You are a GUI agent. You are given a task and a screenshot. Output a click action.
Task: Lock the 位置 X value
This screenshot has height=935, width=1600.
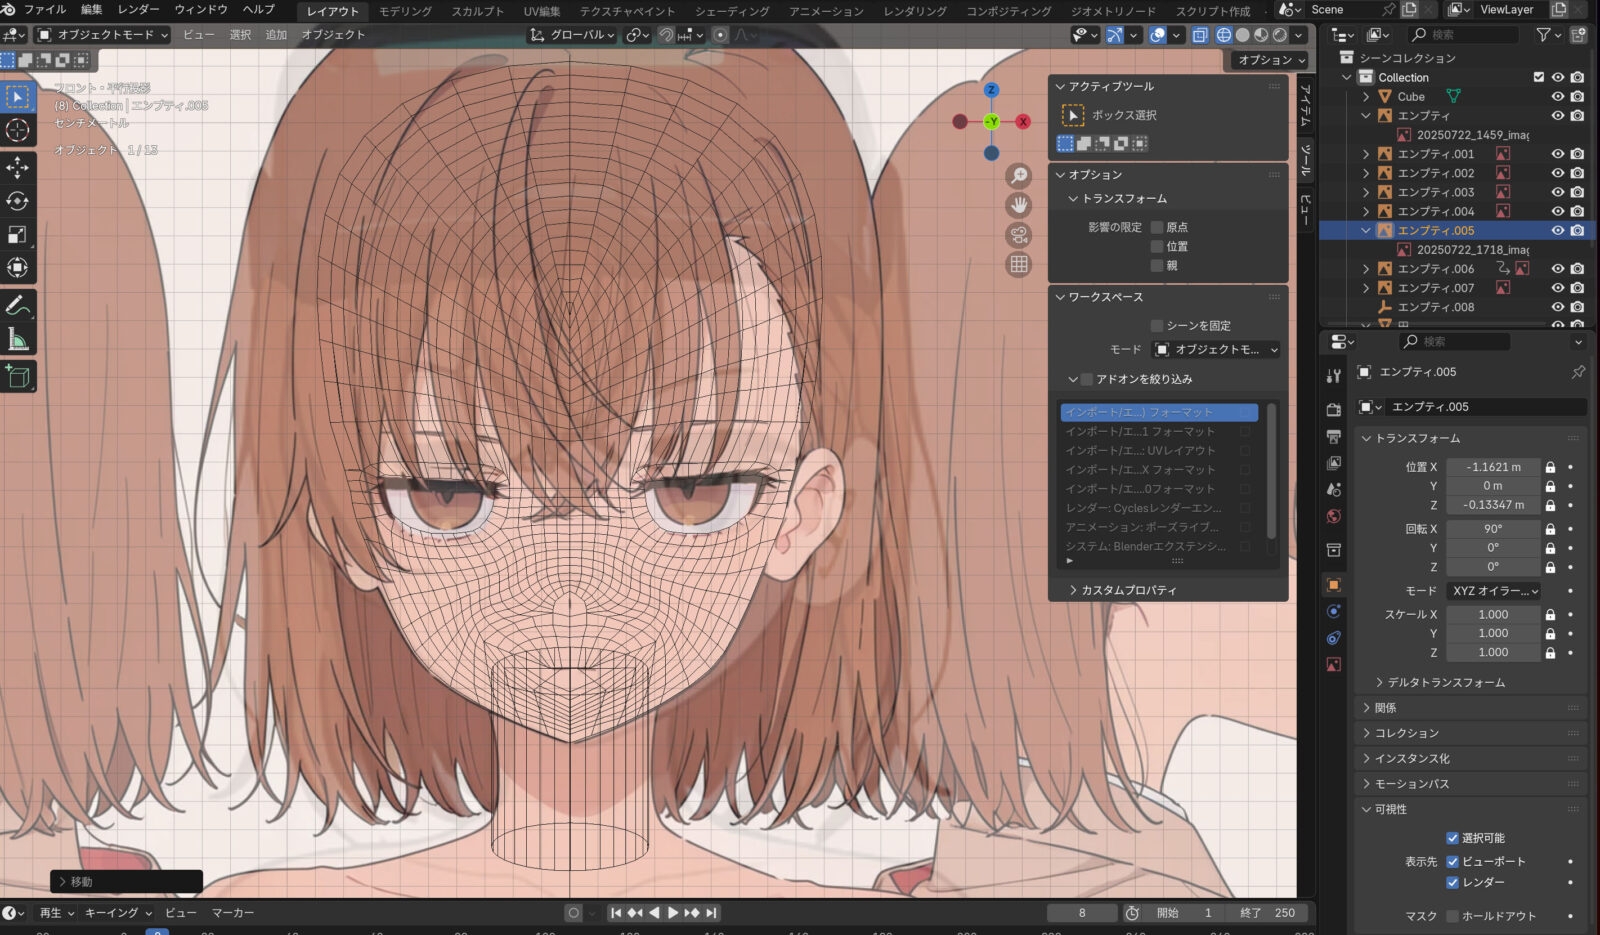(x=1550, y=467)
